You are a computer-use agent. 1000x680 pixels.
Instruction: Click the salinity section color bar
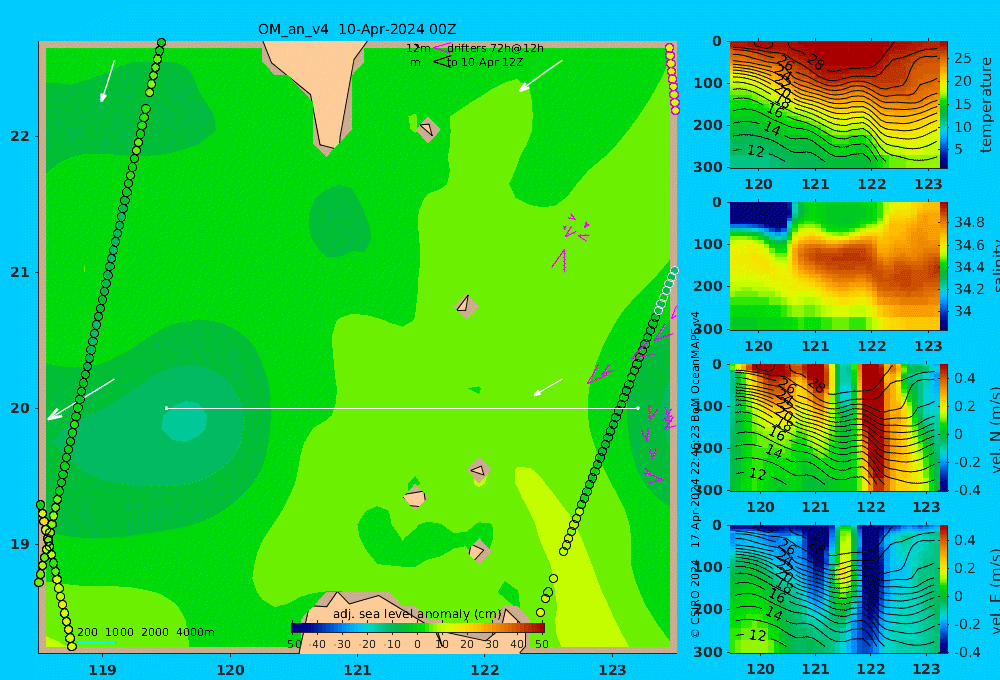(943, 266)
